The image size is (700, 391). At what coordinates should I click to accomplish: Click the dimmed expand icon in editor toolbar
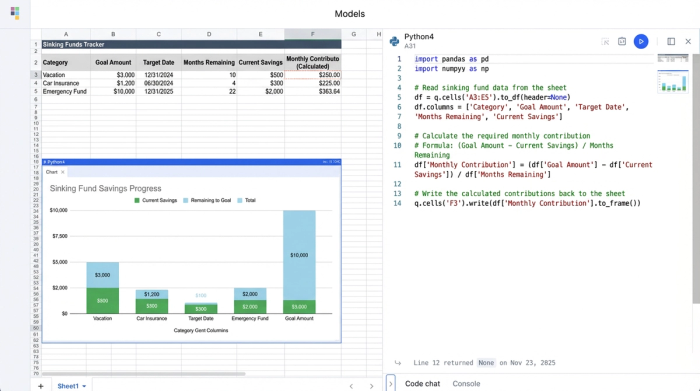coord(605,42)
